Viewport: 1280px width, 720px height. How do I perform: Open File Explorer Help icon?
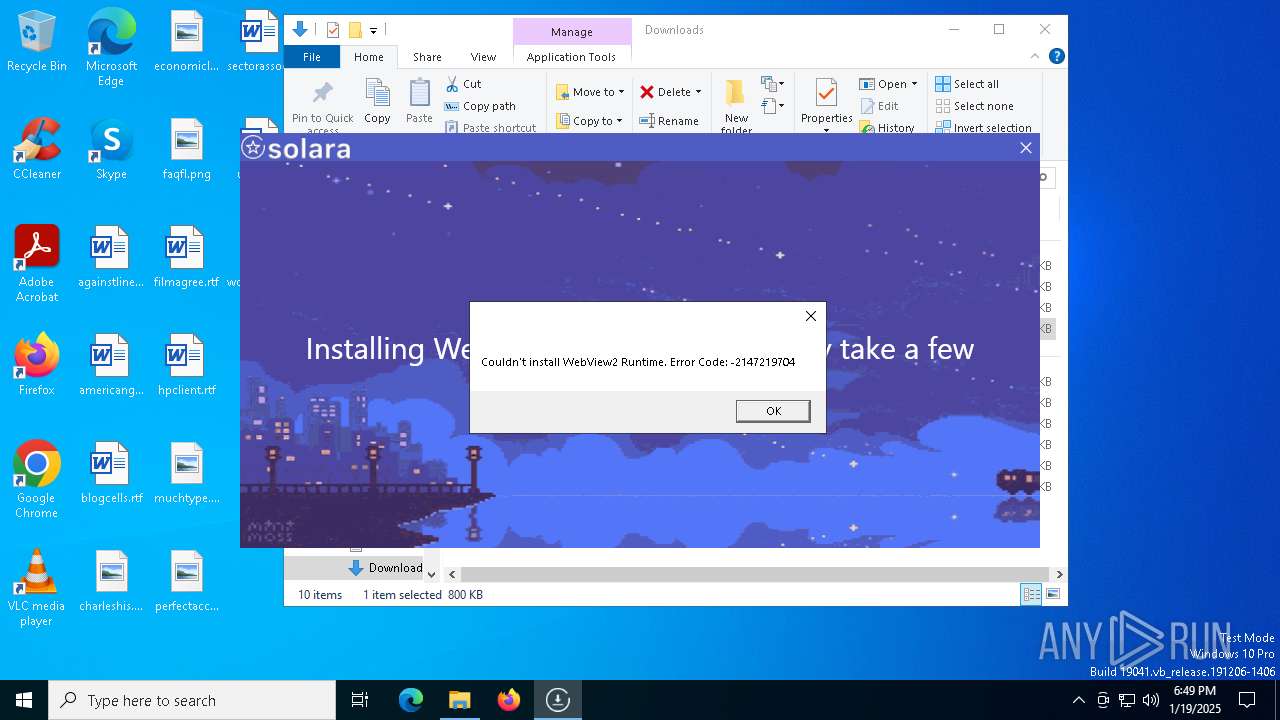point(1056,56)
